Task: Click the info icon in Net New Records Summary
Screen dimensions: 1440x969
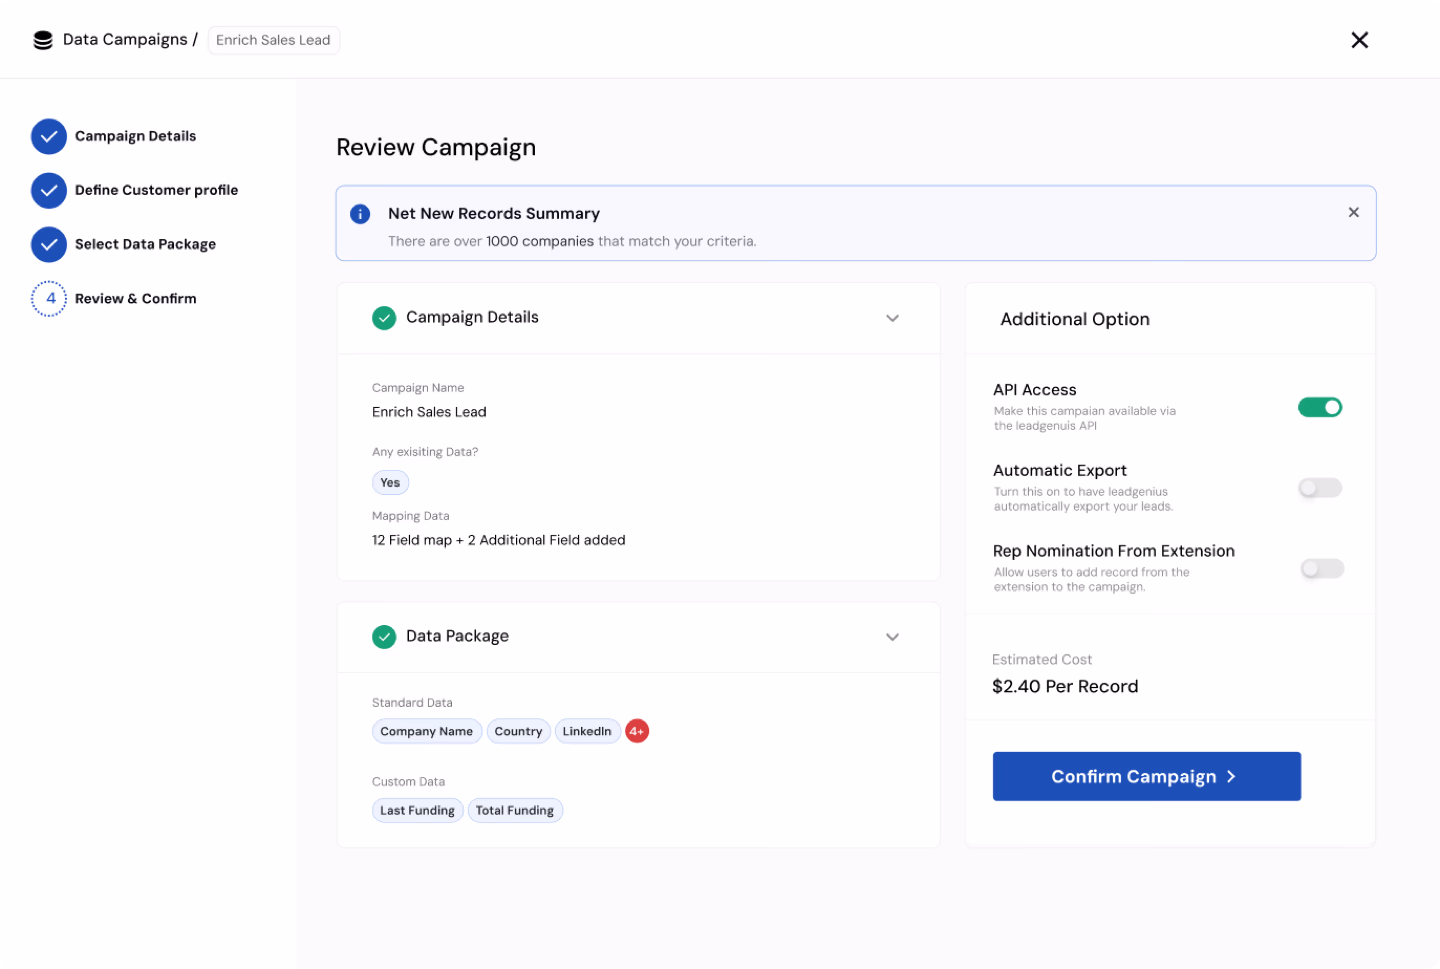Action: coord(359,213)
